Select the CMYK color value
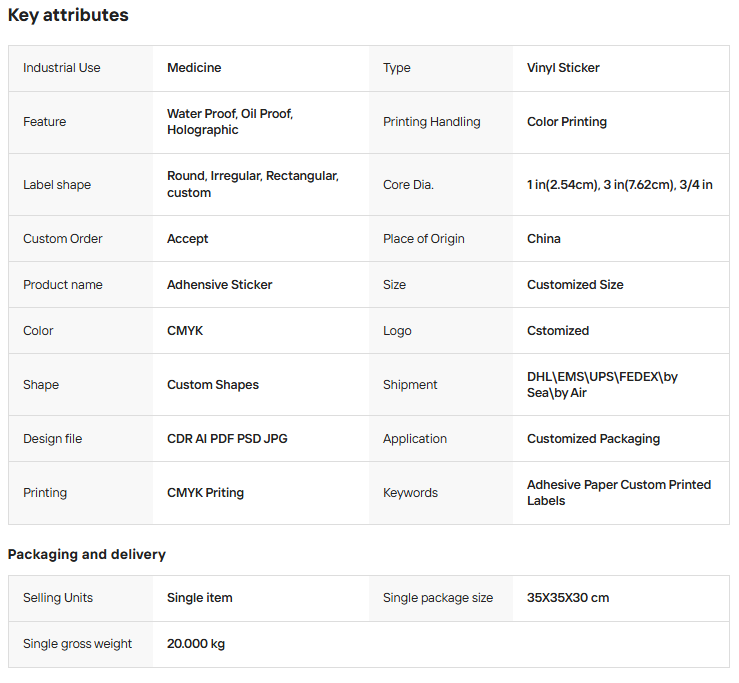The height and width of the screenshot is (683, 739). pos(185,331)
